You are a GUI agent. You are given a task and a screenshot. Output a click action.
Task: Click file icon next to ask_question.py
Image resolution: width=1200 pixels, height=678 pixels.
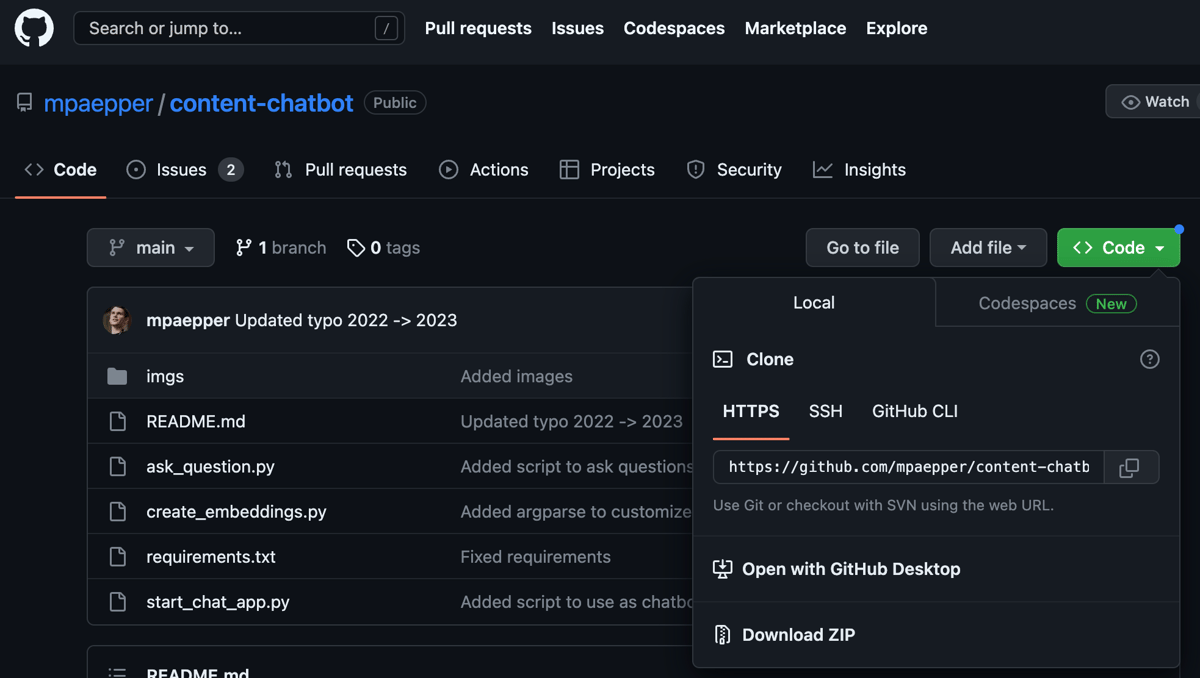click(117, 466)
